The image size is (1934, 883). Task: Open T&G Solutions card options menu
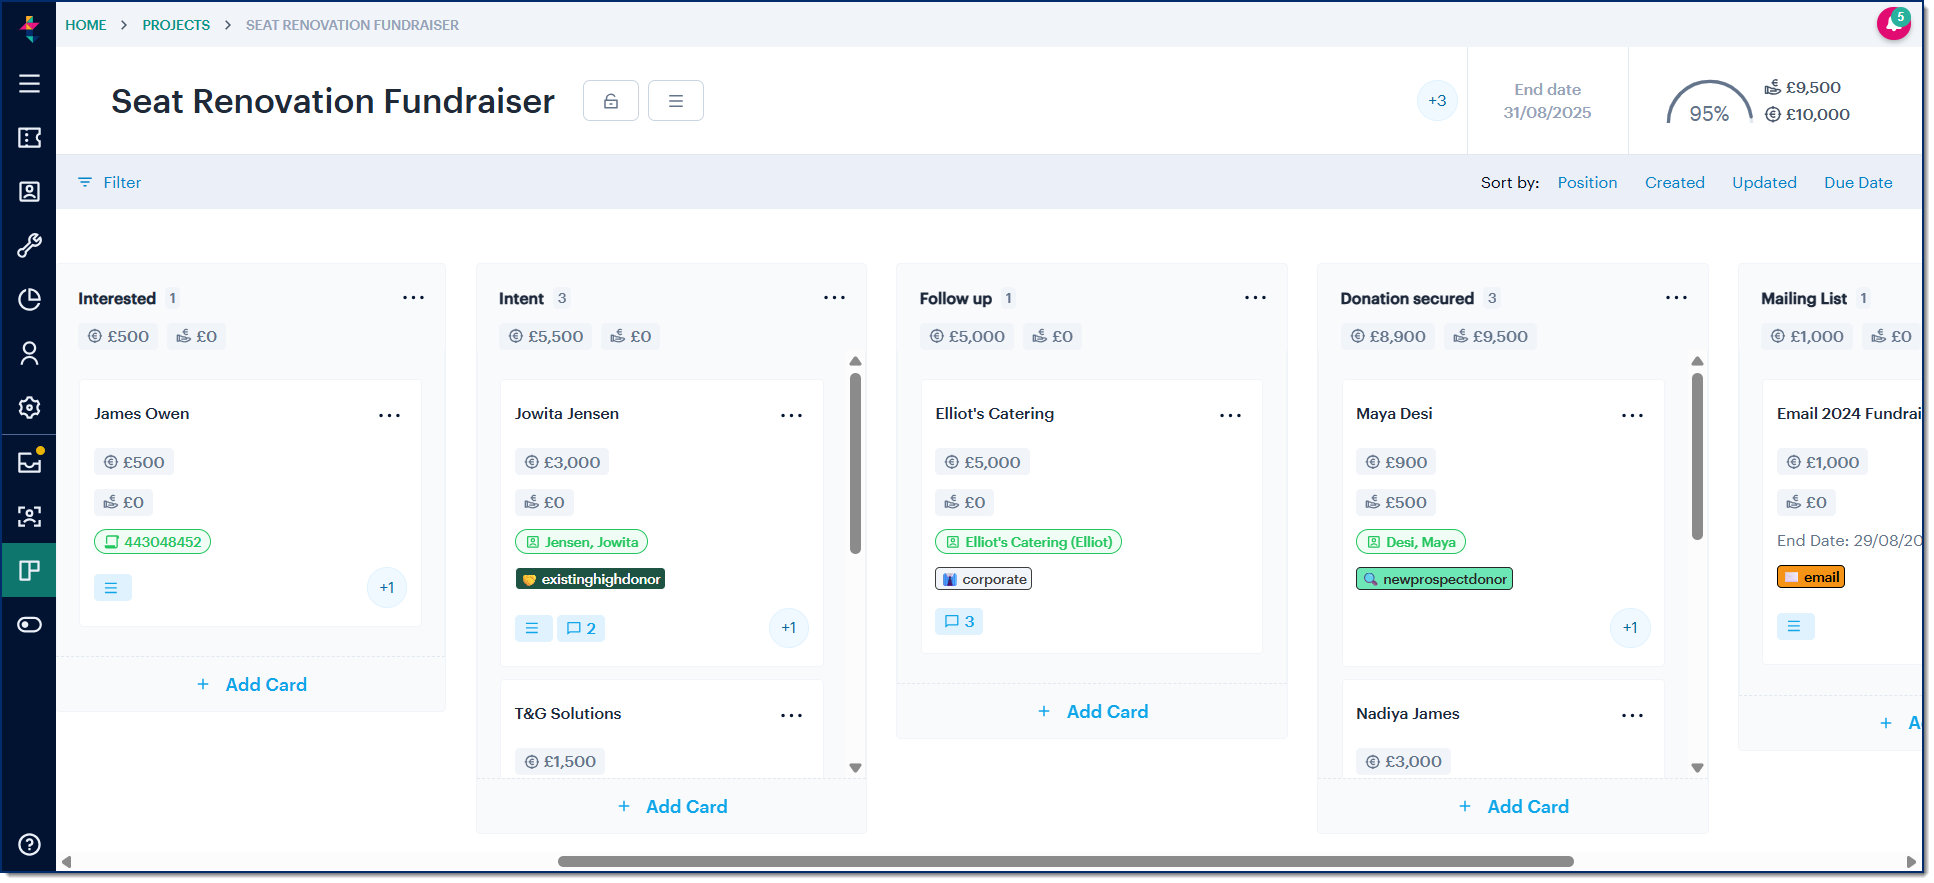tap(791, 715)
